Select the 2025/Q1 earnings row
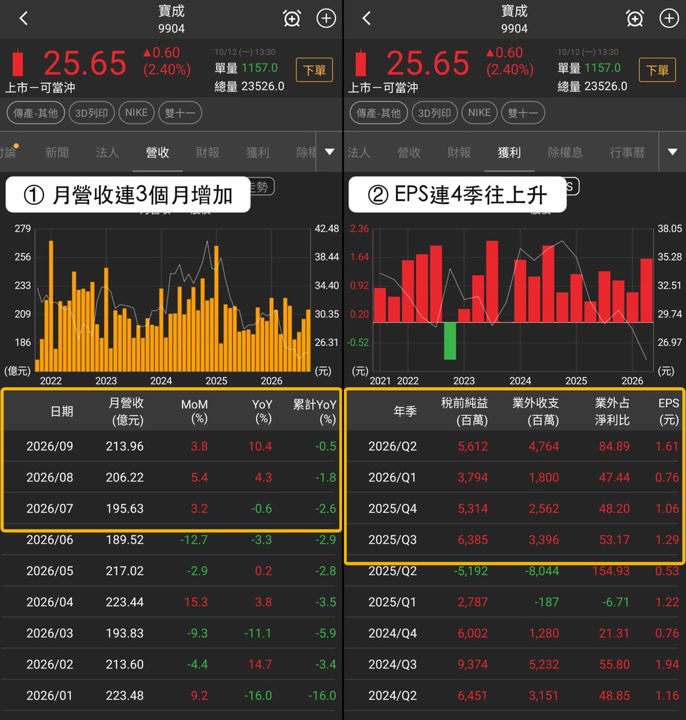The image size is (686, 720). pyautogui.click(x=515, y=602)
